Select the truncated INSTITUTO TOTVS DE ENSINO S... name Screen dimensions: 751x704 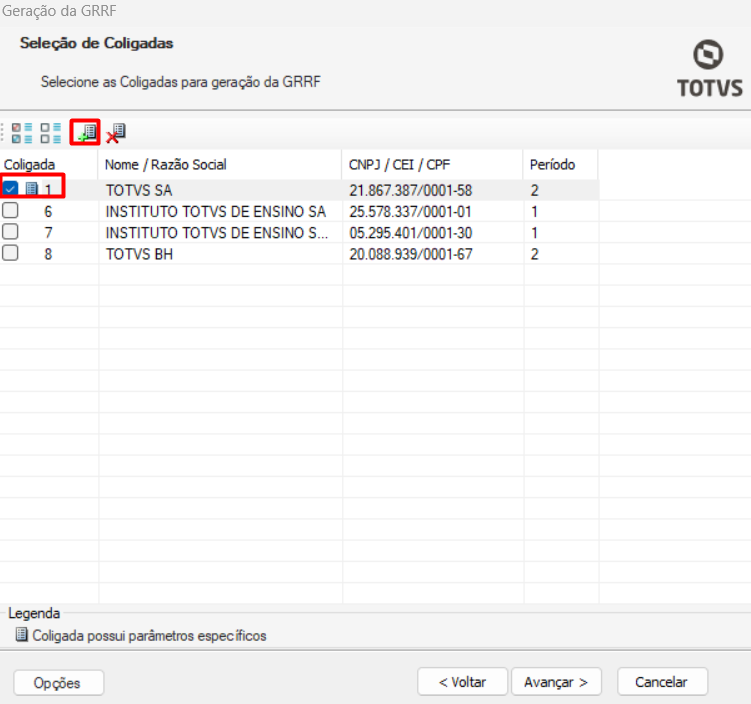pos(216,233)
